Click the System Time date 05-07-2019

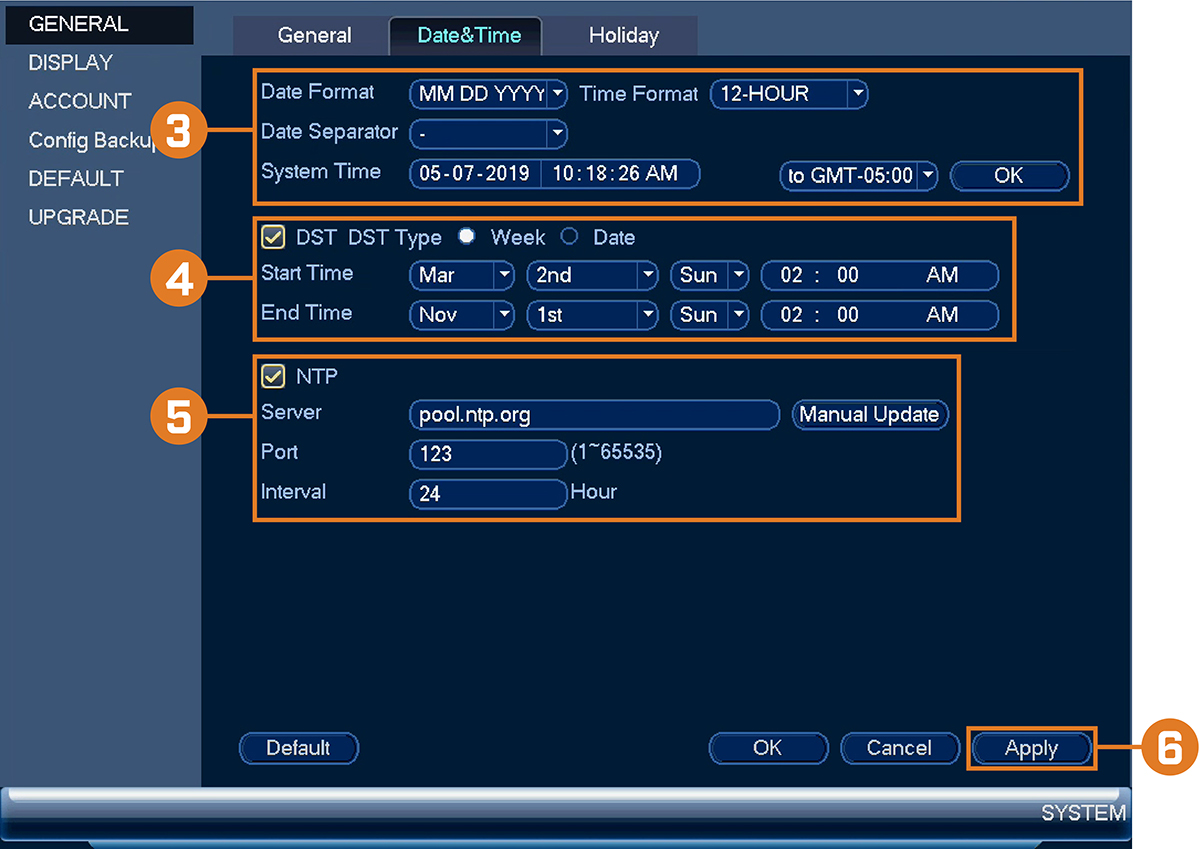[x=475, y=174]
